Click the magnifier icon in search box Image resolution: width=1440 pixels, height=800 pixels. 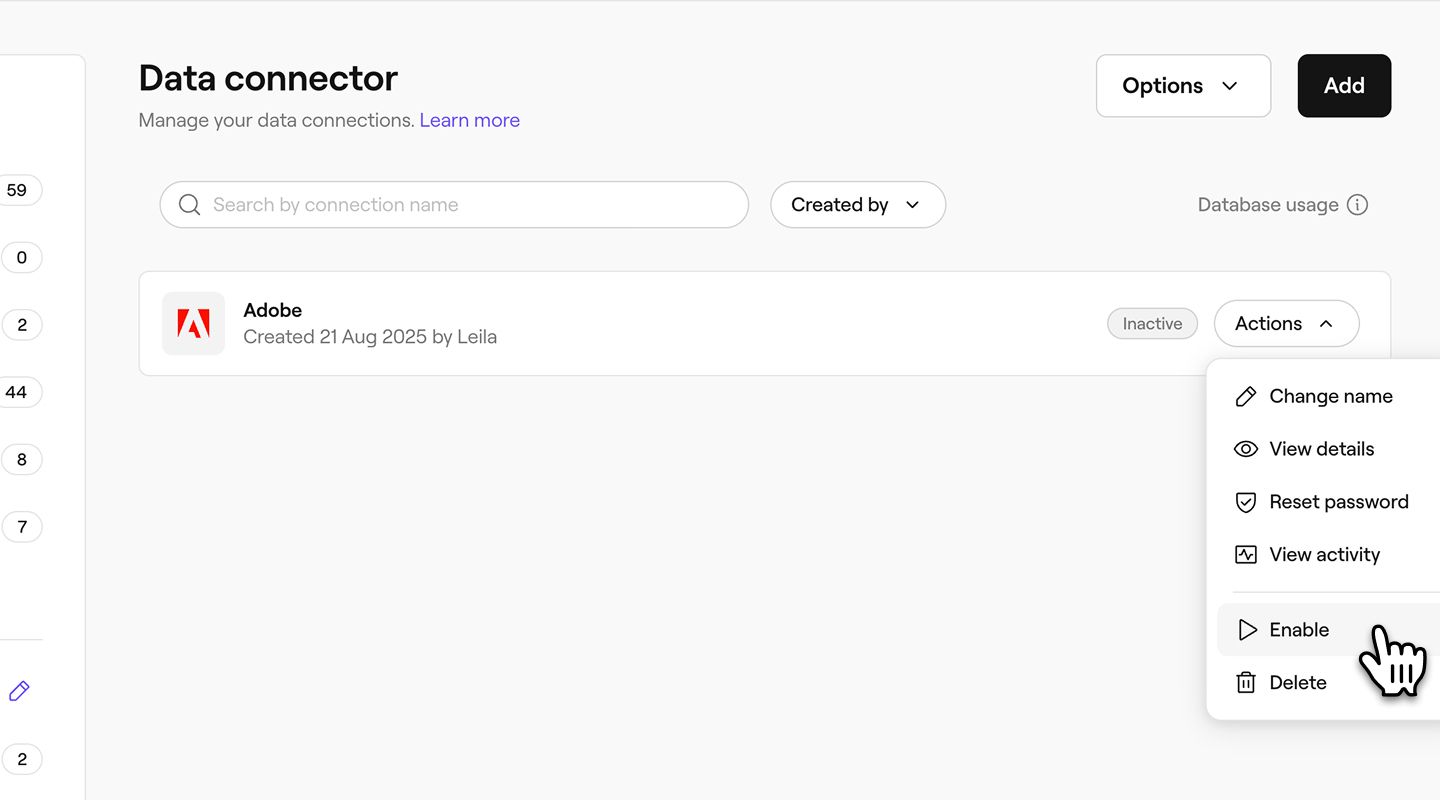(189, 205)
